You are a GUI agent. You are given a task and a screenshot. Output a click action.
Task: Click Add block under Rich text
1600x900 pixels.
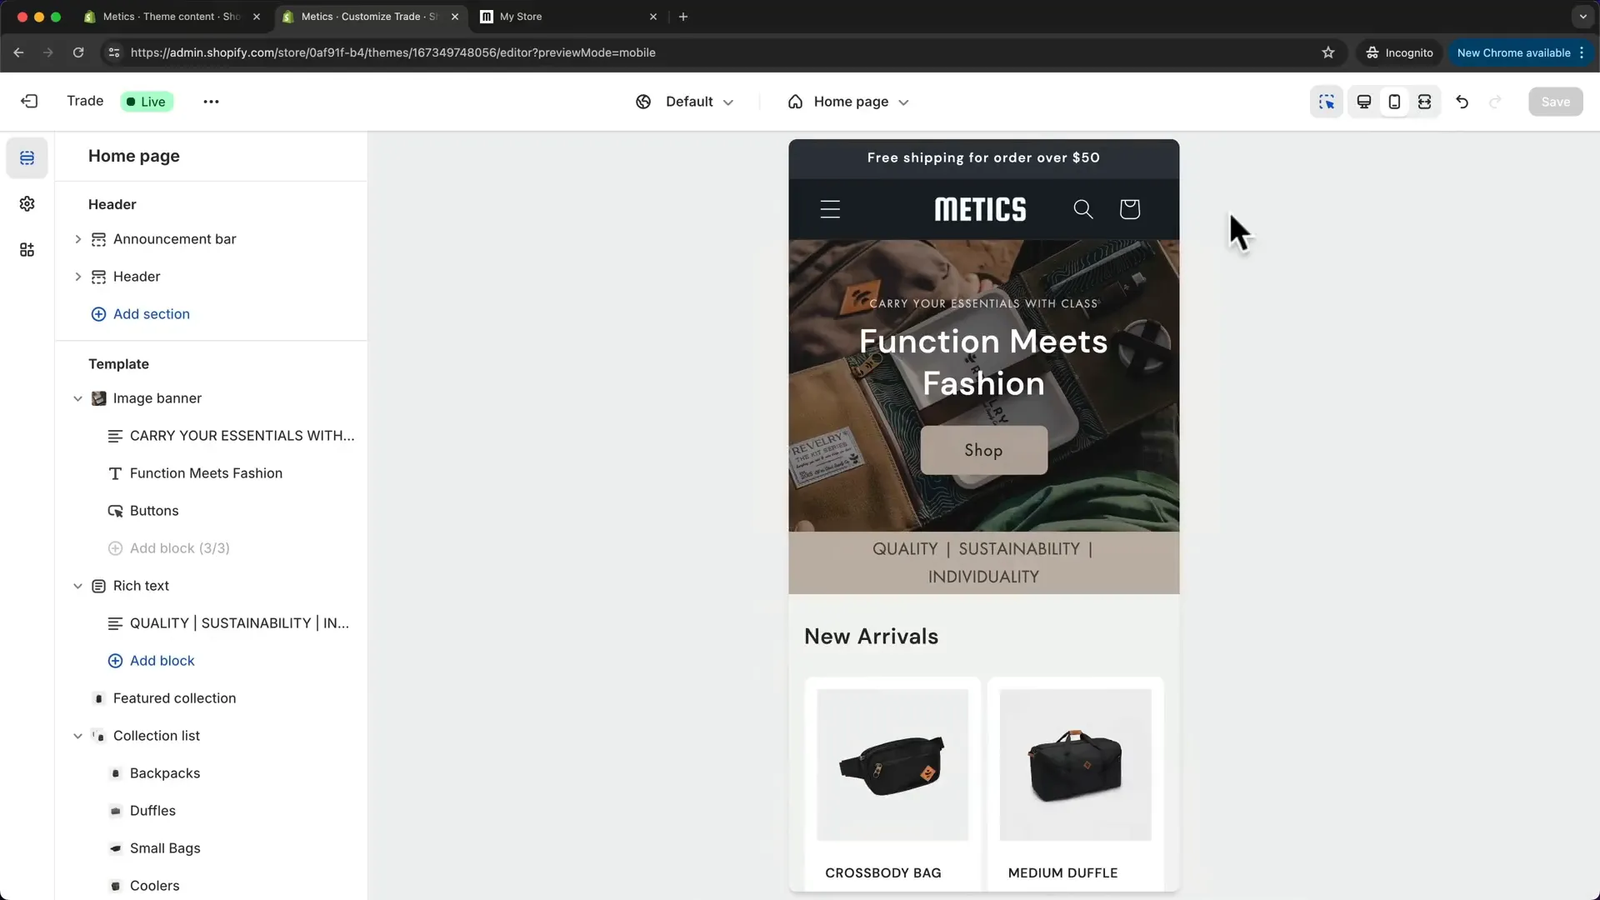(x=162, y=661)
